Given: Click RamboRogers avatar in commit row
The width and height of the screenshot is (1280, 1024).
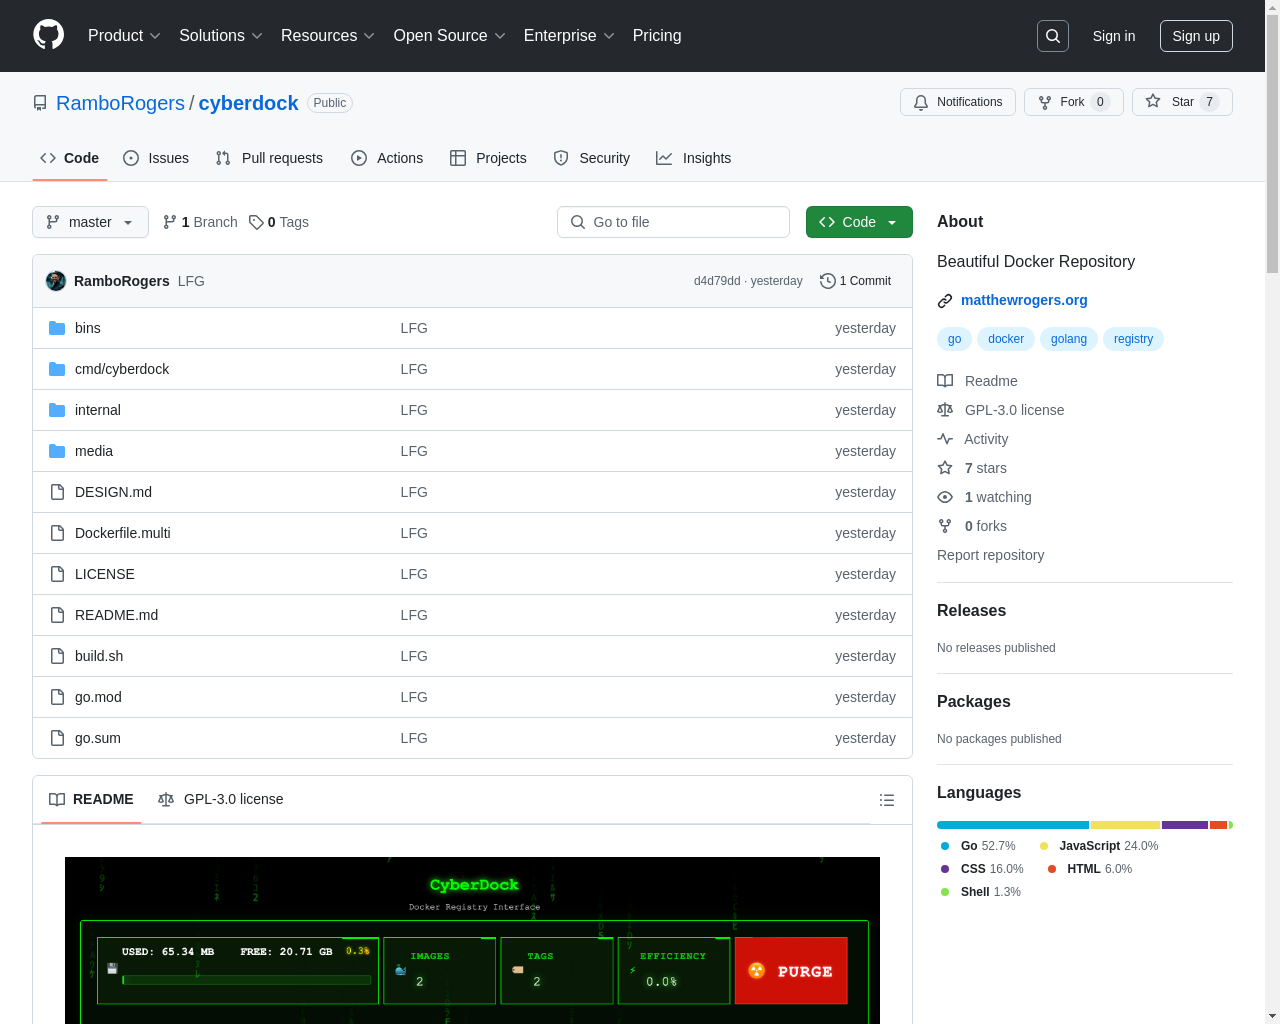Looking at the screenshot, I should coord(56,281).
